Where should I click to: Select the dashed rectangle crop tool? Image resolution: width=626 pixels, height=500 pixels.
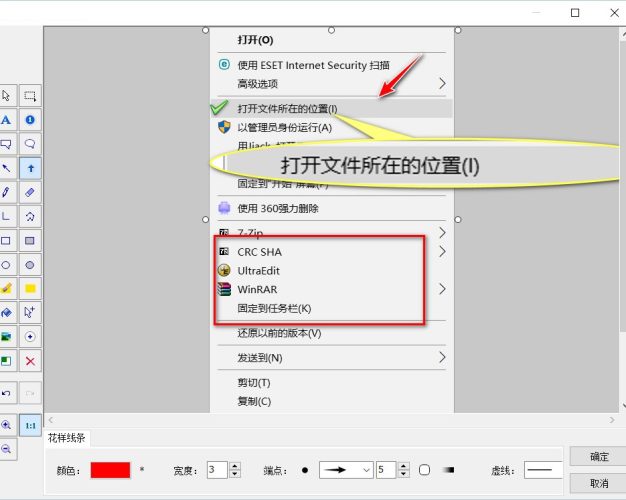pos(30,96)
